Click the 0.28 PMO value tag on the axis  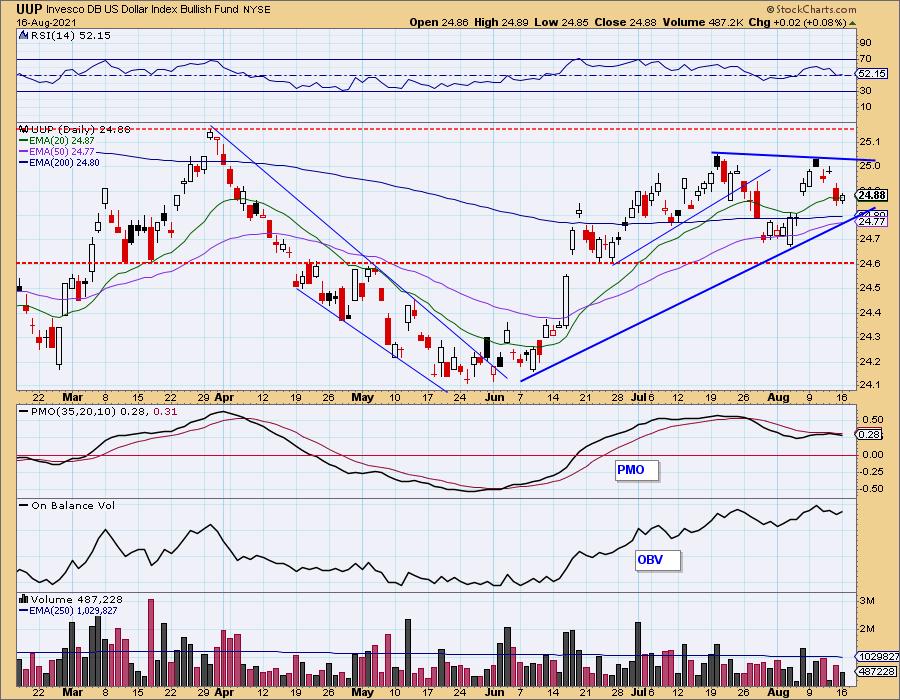pyautogui.click(x=871, y=434)
